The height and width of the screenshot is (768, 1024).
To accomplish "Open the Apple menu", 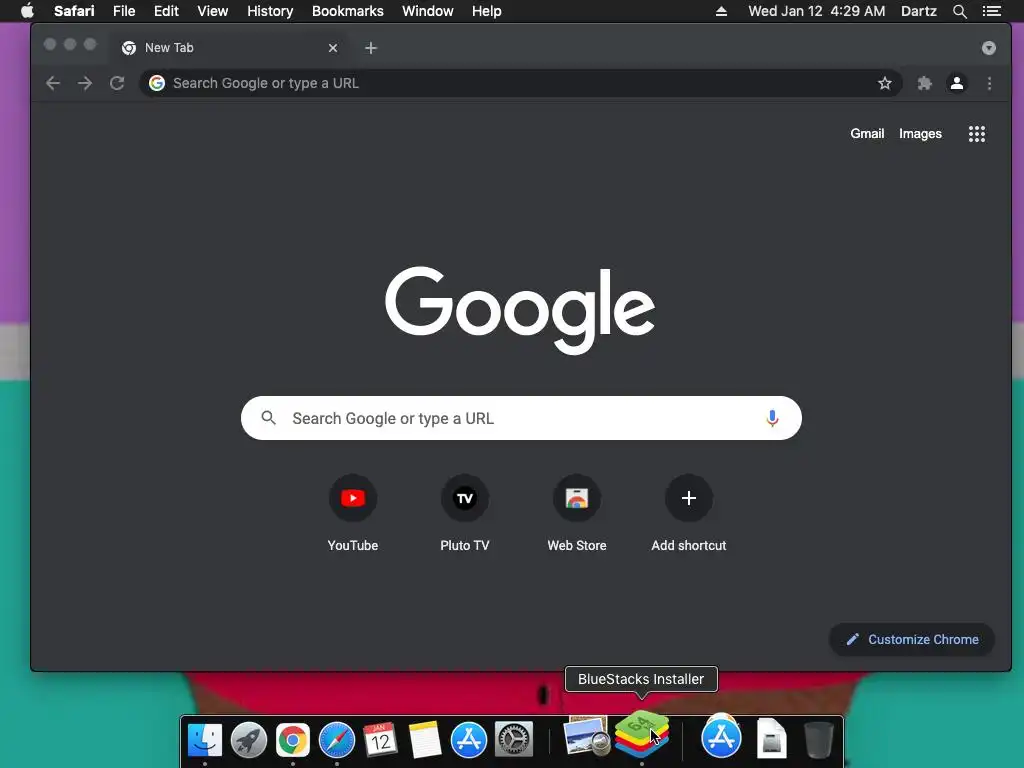I will (x=27, y=11).
